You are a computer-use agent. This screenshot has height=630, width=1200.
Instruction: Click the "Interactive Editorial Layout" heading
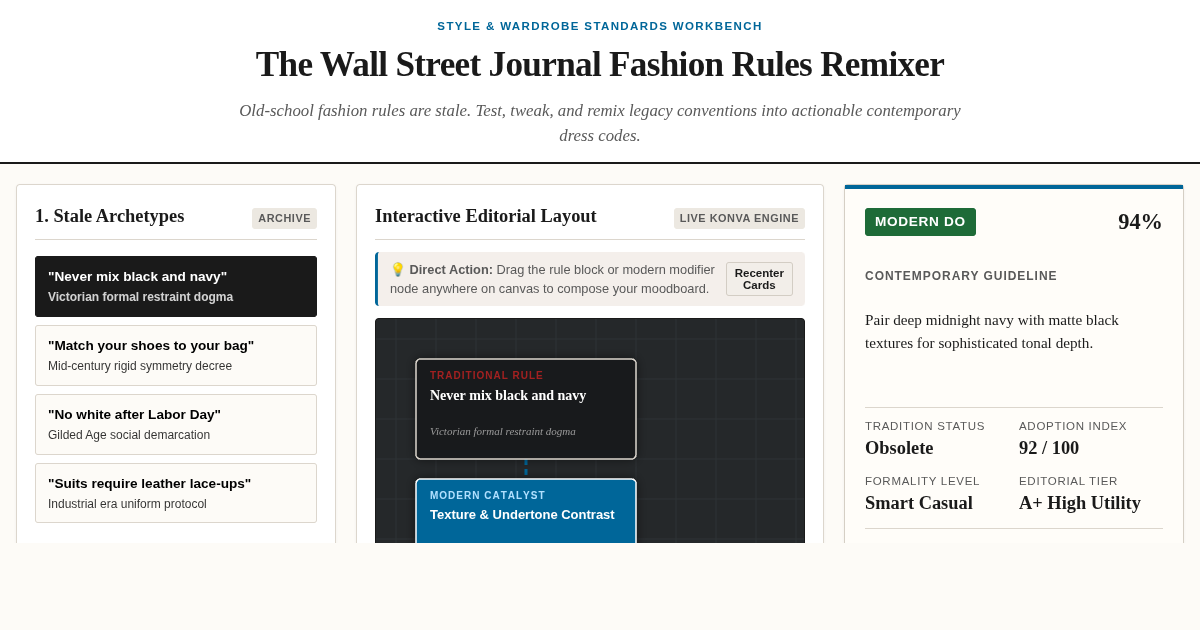click(486, 216)
